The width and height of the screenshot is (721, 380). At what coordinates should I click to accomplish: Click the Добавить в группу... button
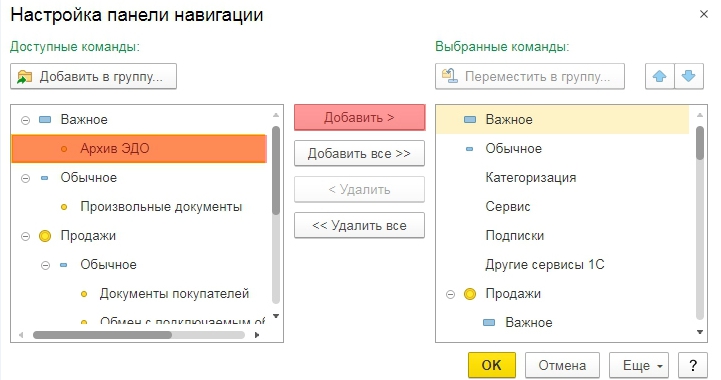tap(93, 76)
